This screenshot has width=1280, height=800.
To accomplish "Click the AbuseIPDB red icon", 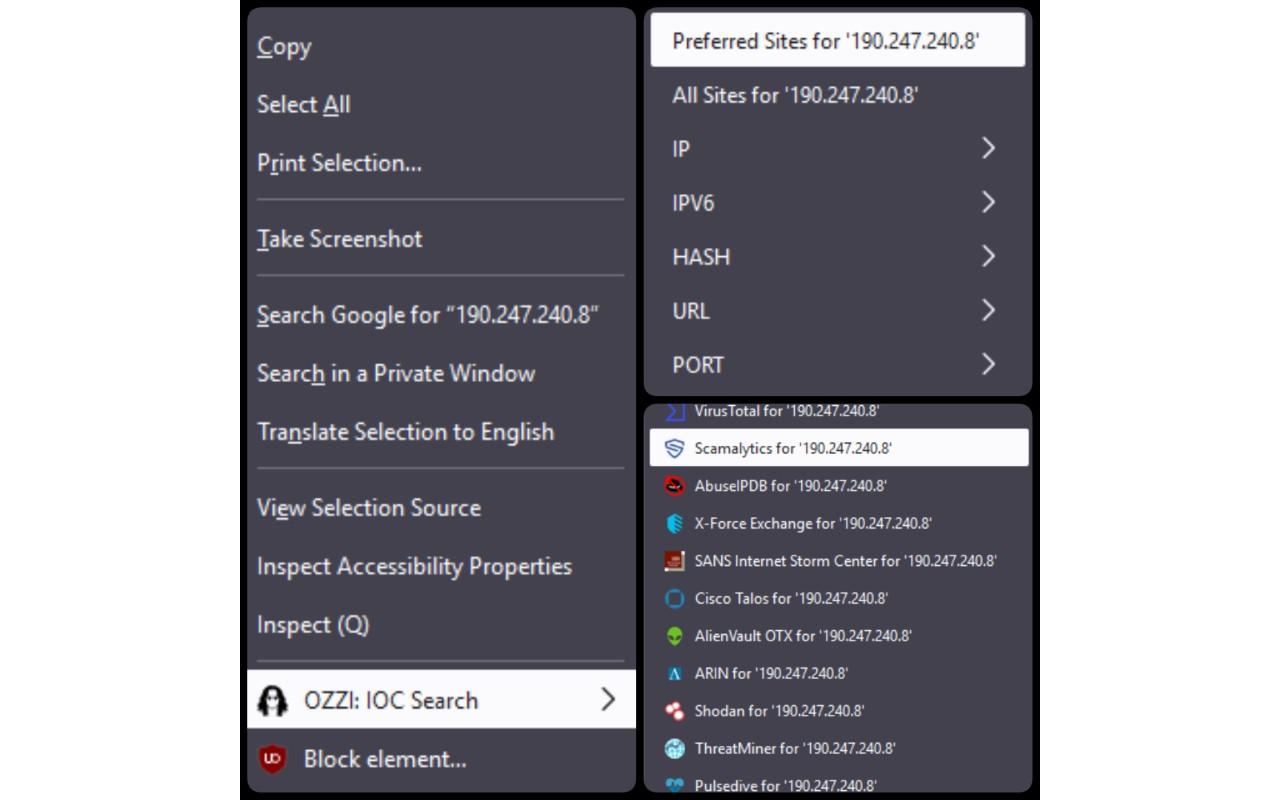I will (675, 486).
